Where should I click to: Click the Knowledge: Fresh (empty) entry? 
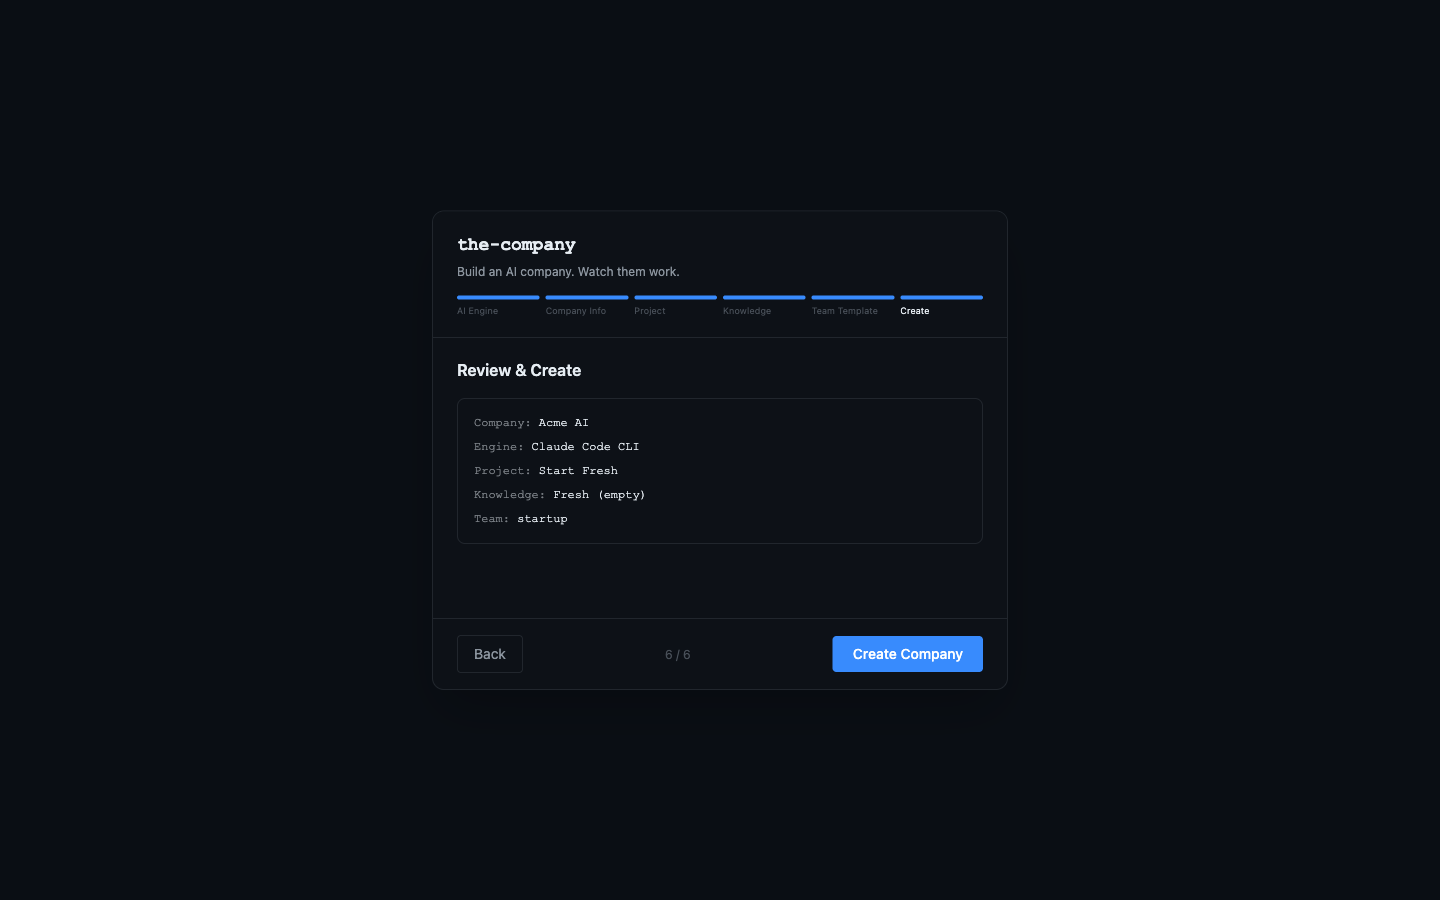559,494
